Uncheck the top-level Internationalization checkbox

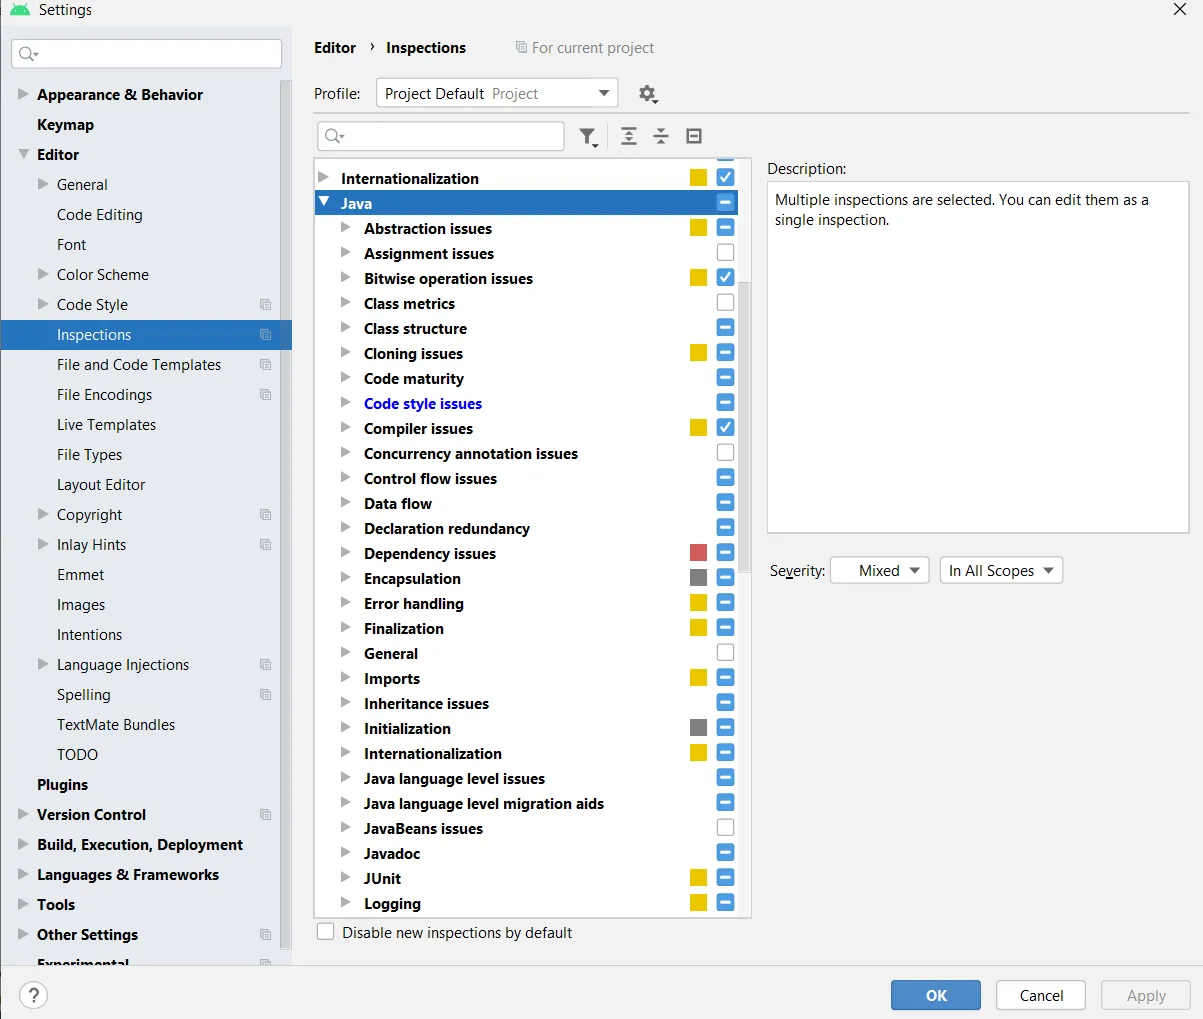pos(726,178)
